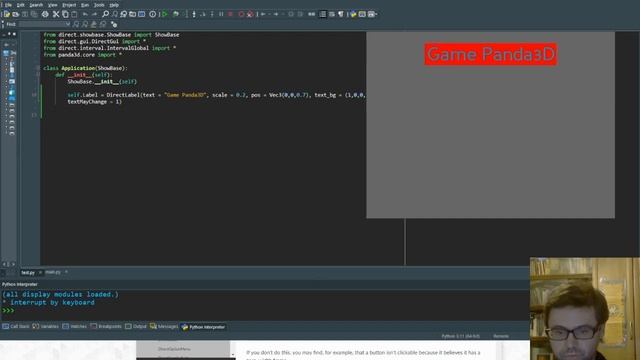This screenshot has width=640, height=360.
Task: Click the Replace toolbar icon
Action: (x=123, y=14)
